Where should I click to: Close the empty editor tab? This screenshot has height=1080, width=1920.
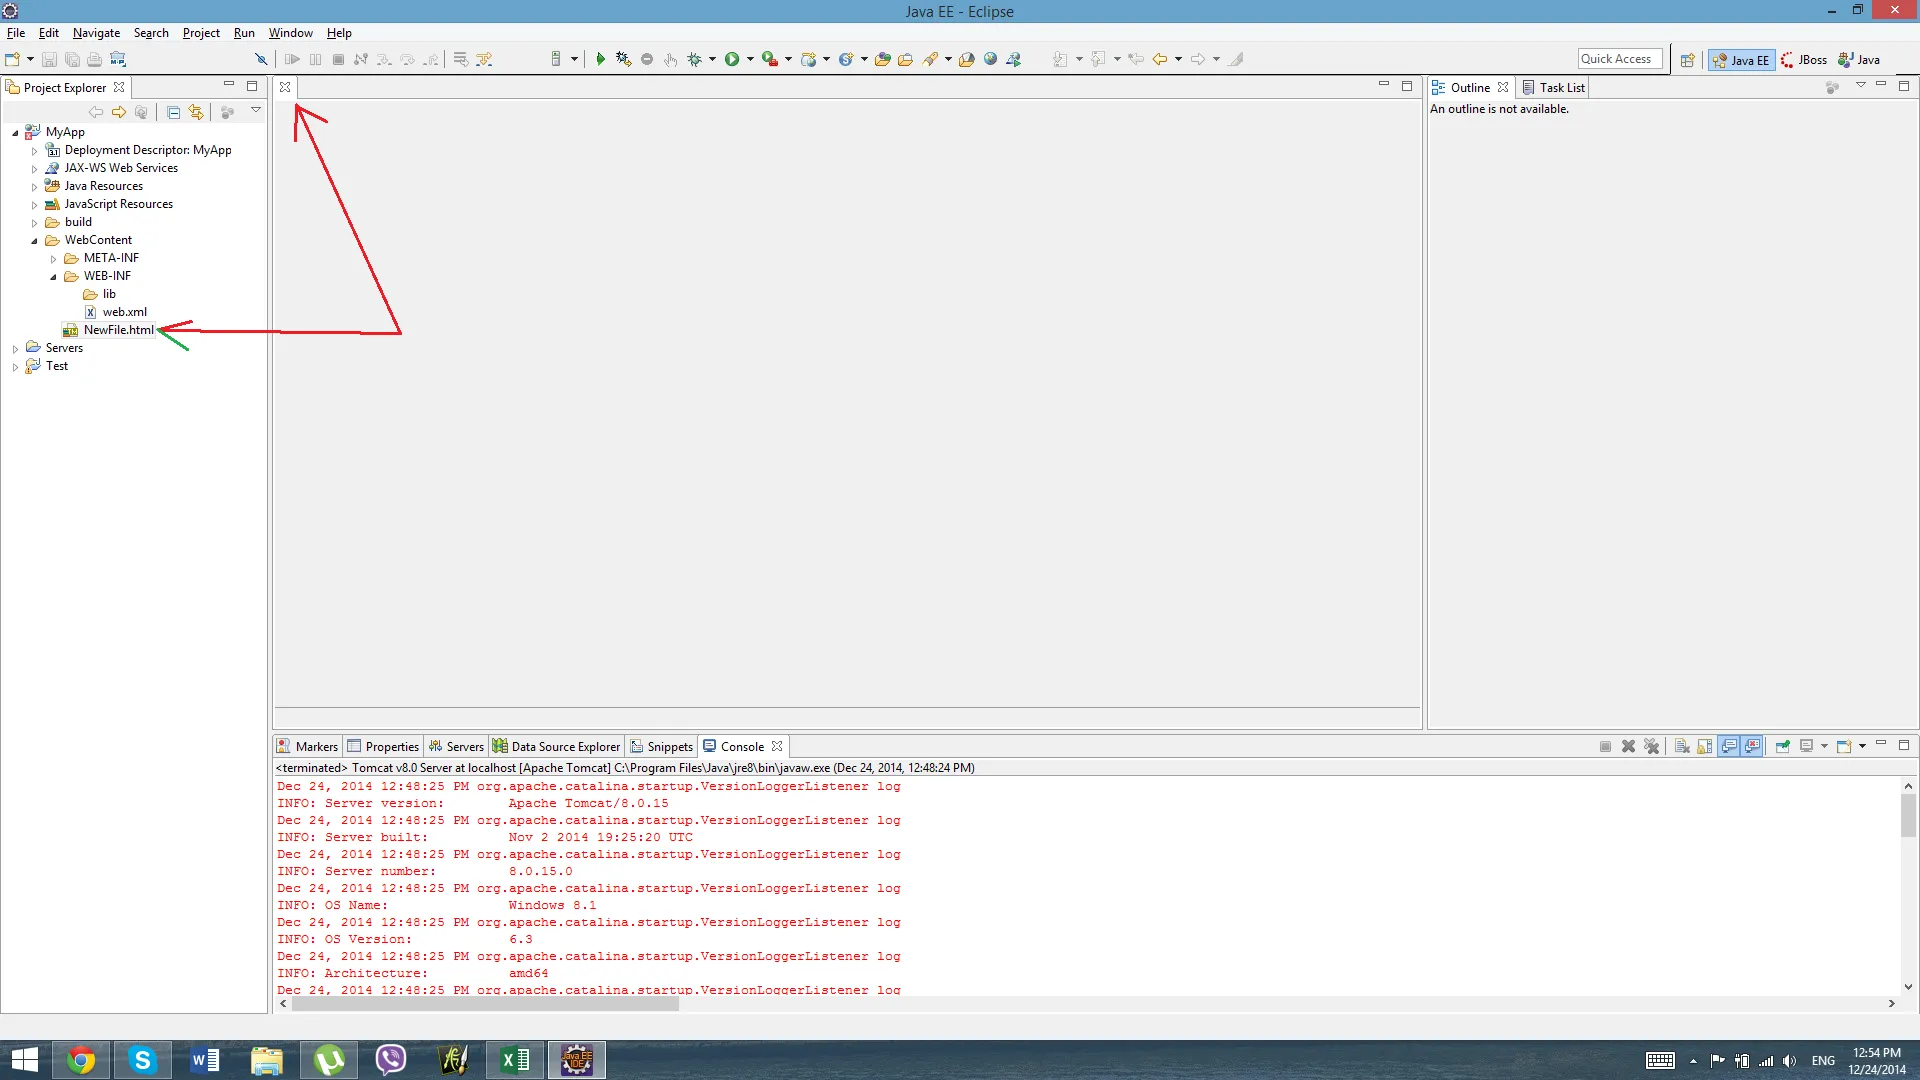point(285,87)
